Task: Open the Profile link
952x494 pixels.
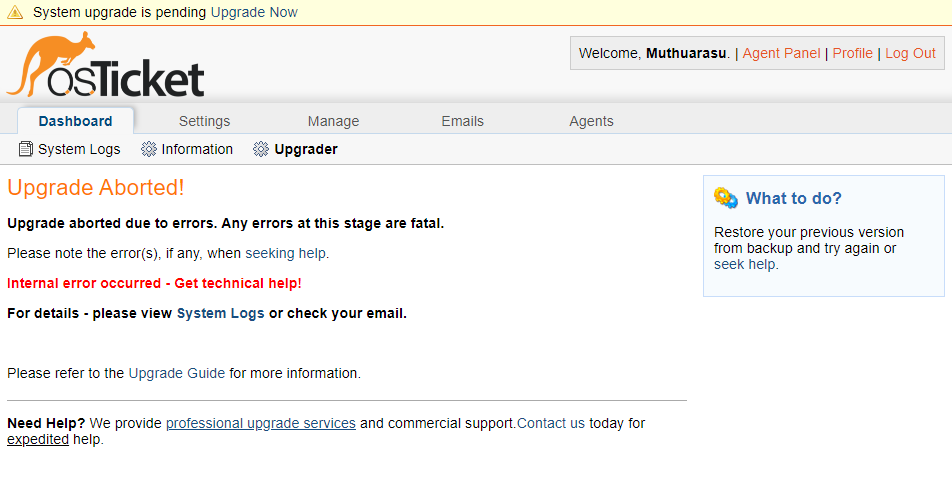Action: point(852,53)
